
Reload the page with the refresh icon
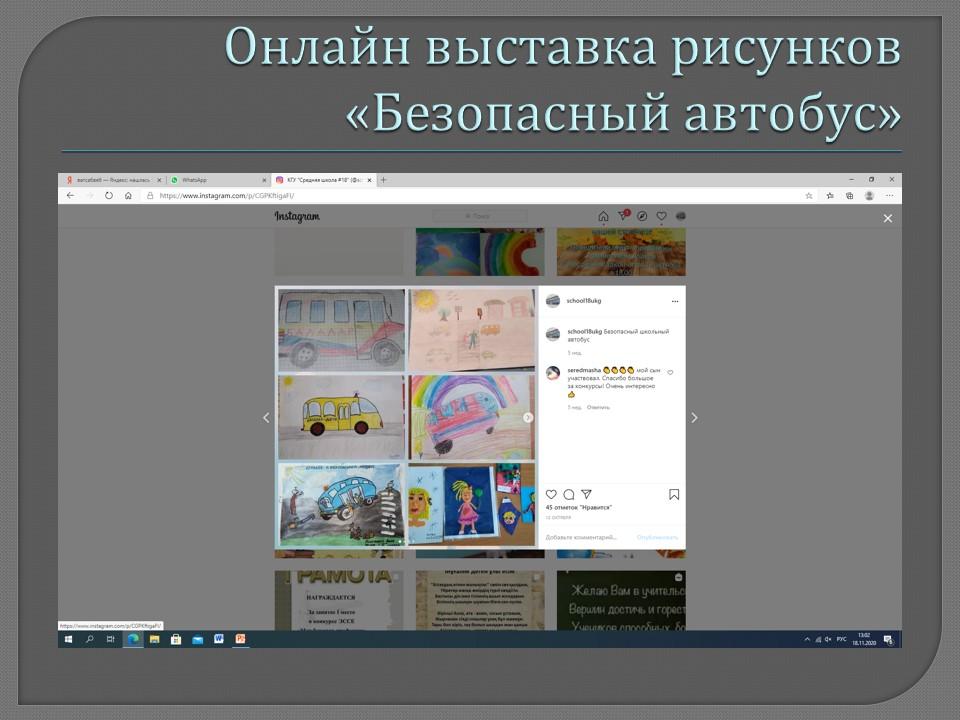(109, 196)
